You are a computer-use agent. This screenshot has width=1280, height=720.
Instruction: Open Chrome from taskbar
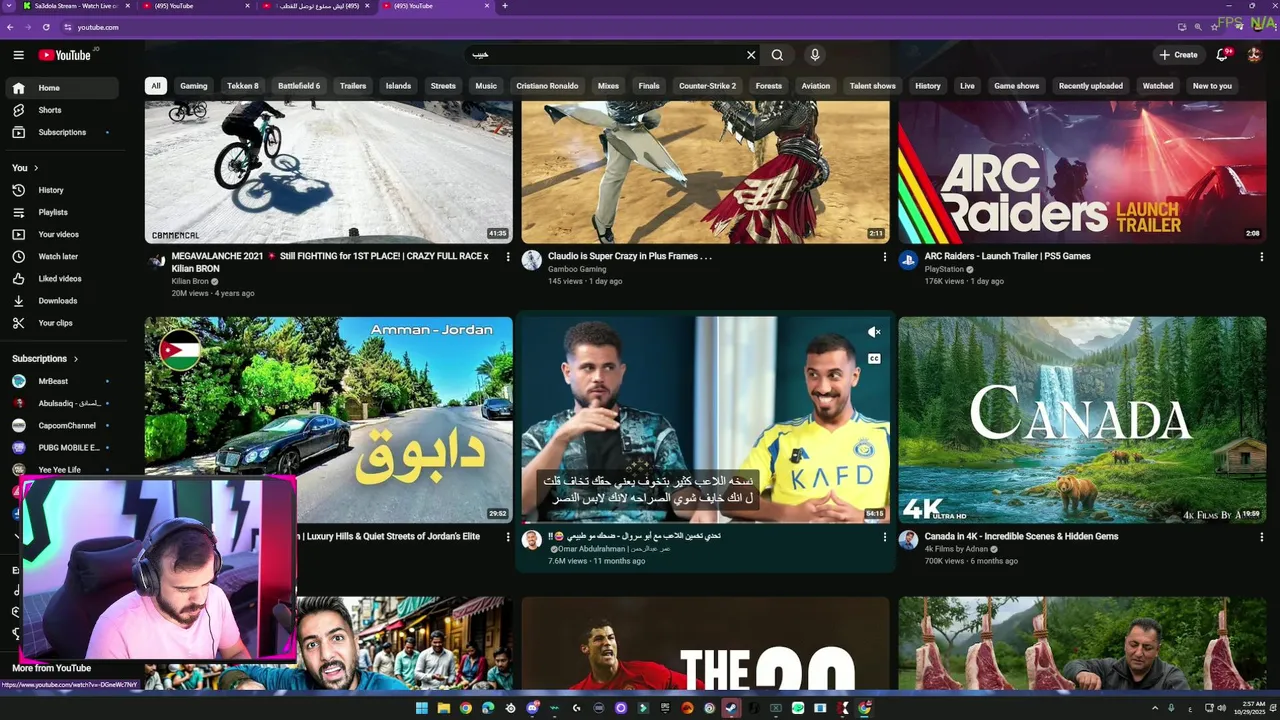tap(465, 708)
